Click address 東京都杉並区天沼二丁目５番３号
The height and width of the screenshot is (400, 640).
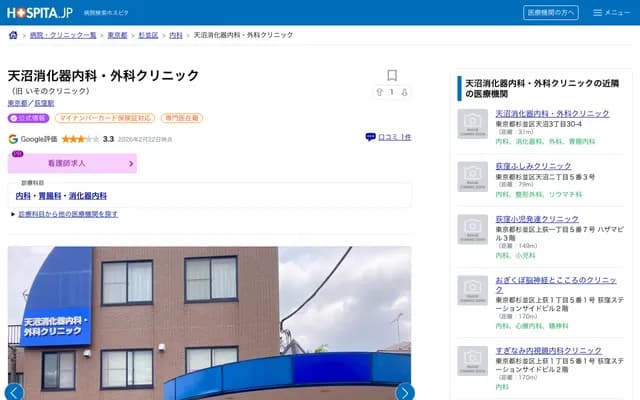coord(545,177)
